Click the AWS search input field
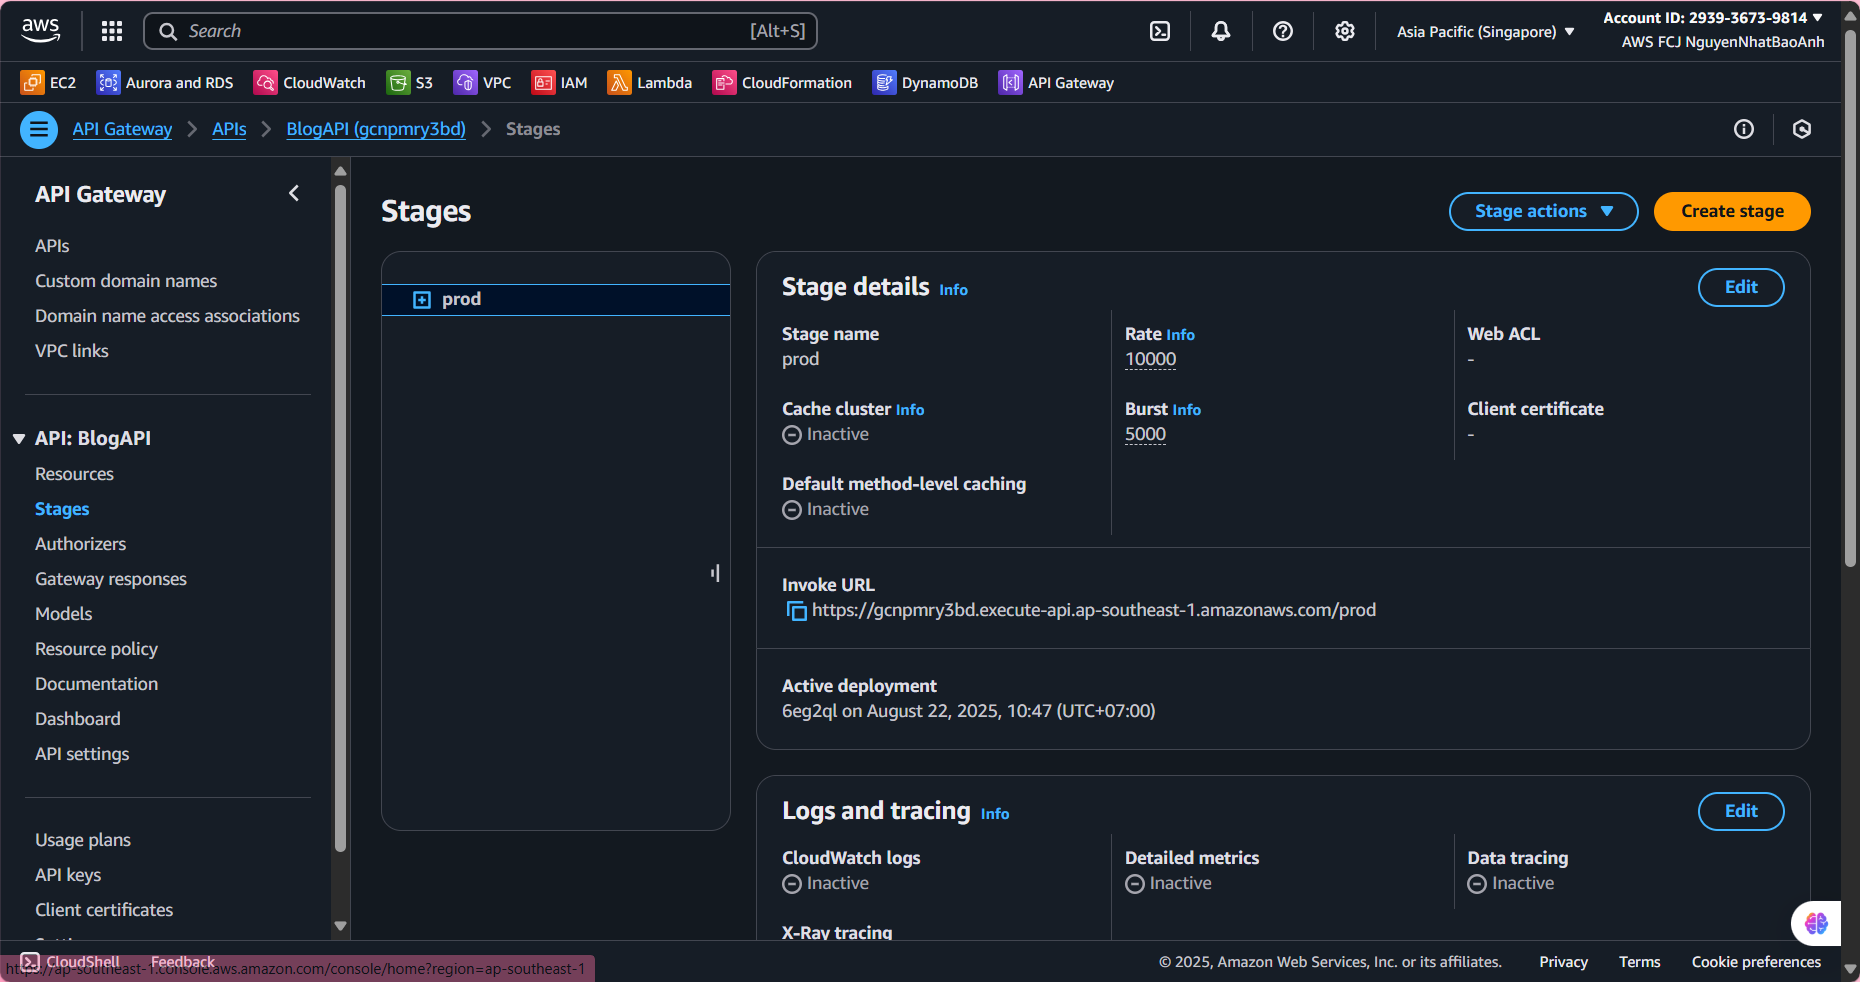This screenshot has width=1860, height=982. tap(480, 31)
